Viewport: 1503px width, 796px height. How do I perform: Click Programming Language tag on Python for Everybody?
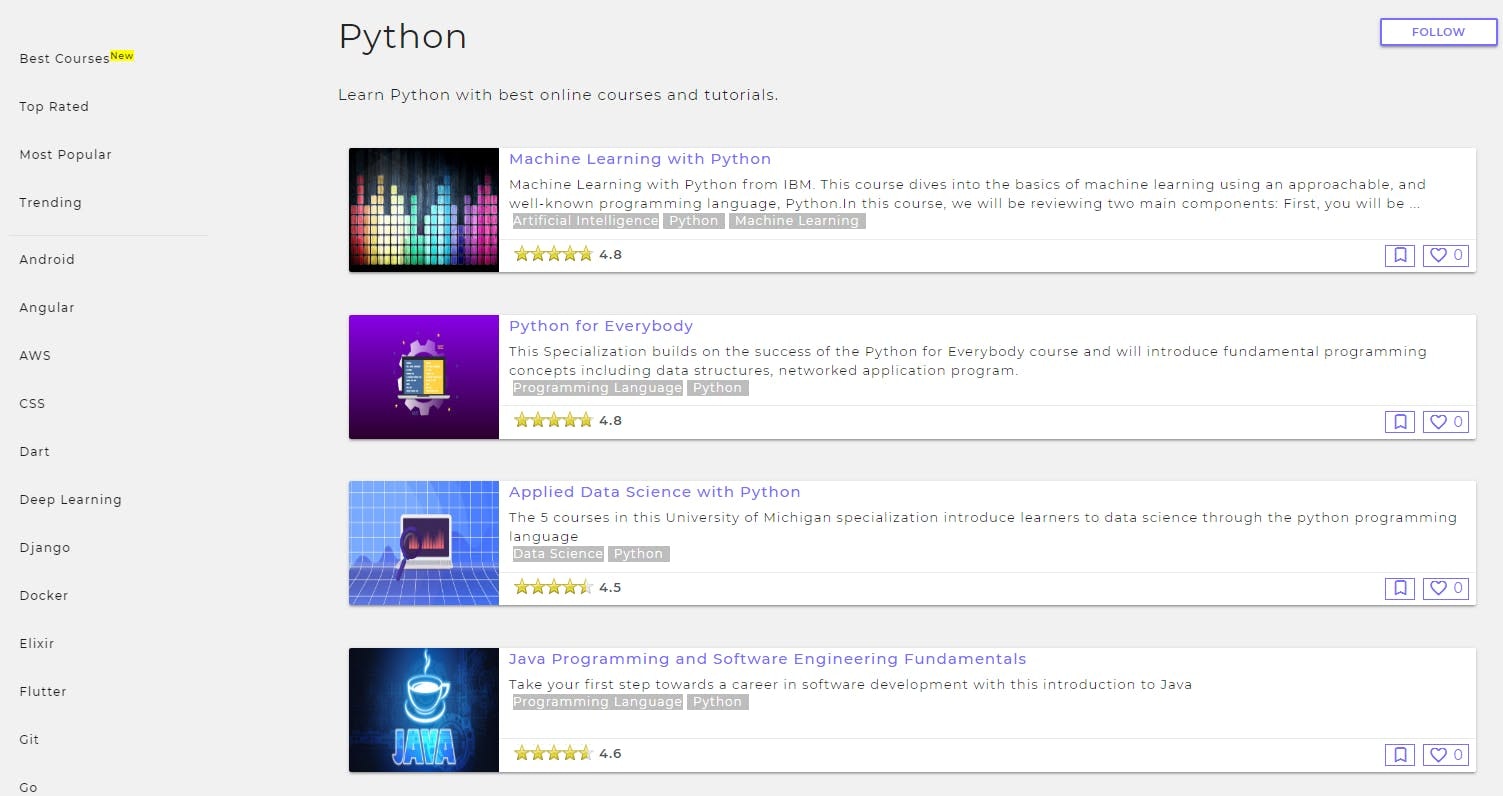click(x=598, y=388)
